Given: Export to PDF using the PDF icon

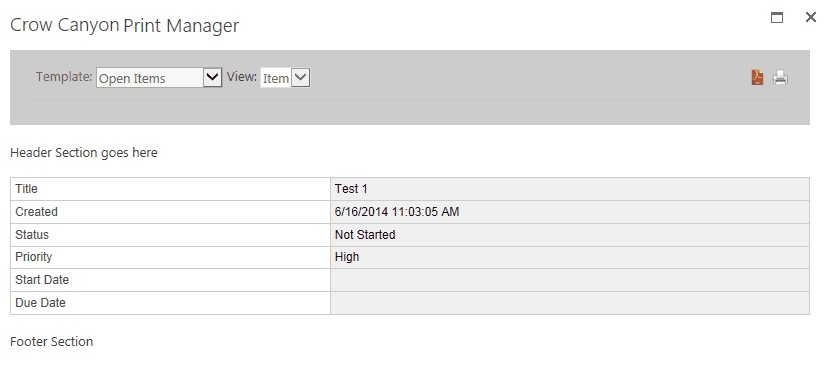Looking at the screenshot, I should coord(757,78).
